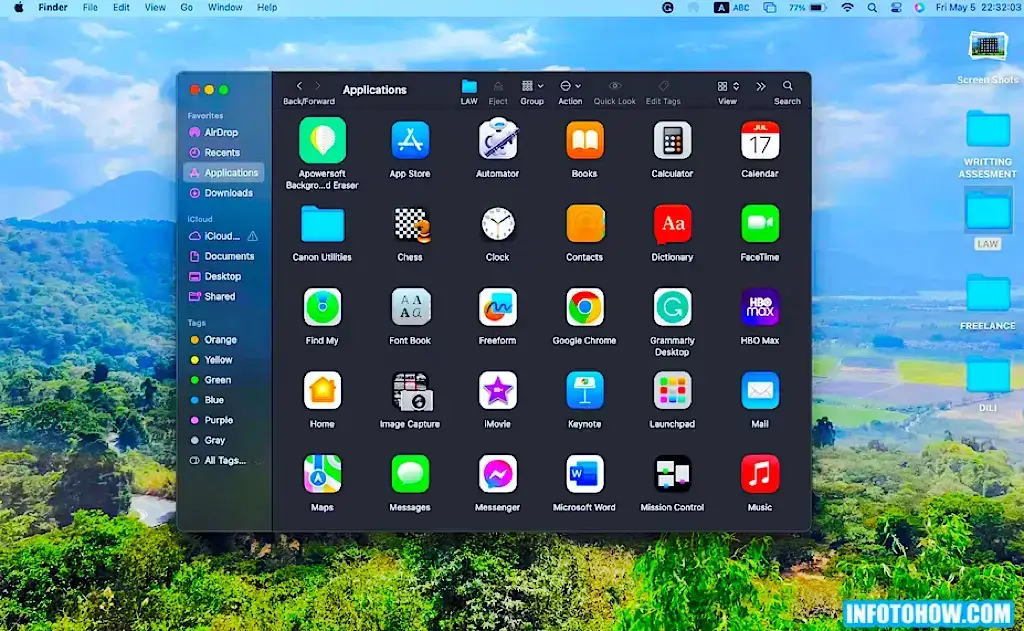Open the LAW folder toolbar shortcut
Screen dimensions: 1024x631
pos(469,86)
